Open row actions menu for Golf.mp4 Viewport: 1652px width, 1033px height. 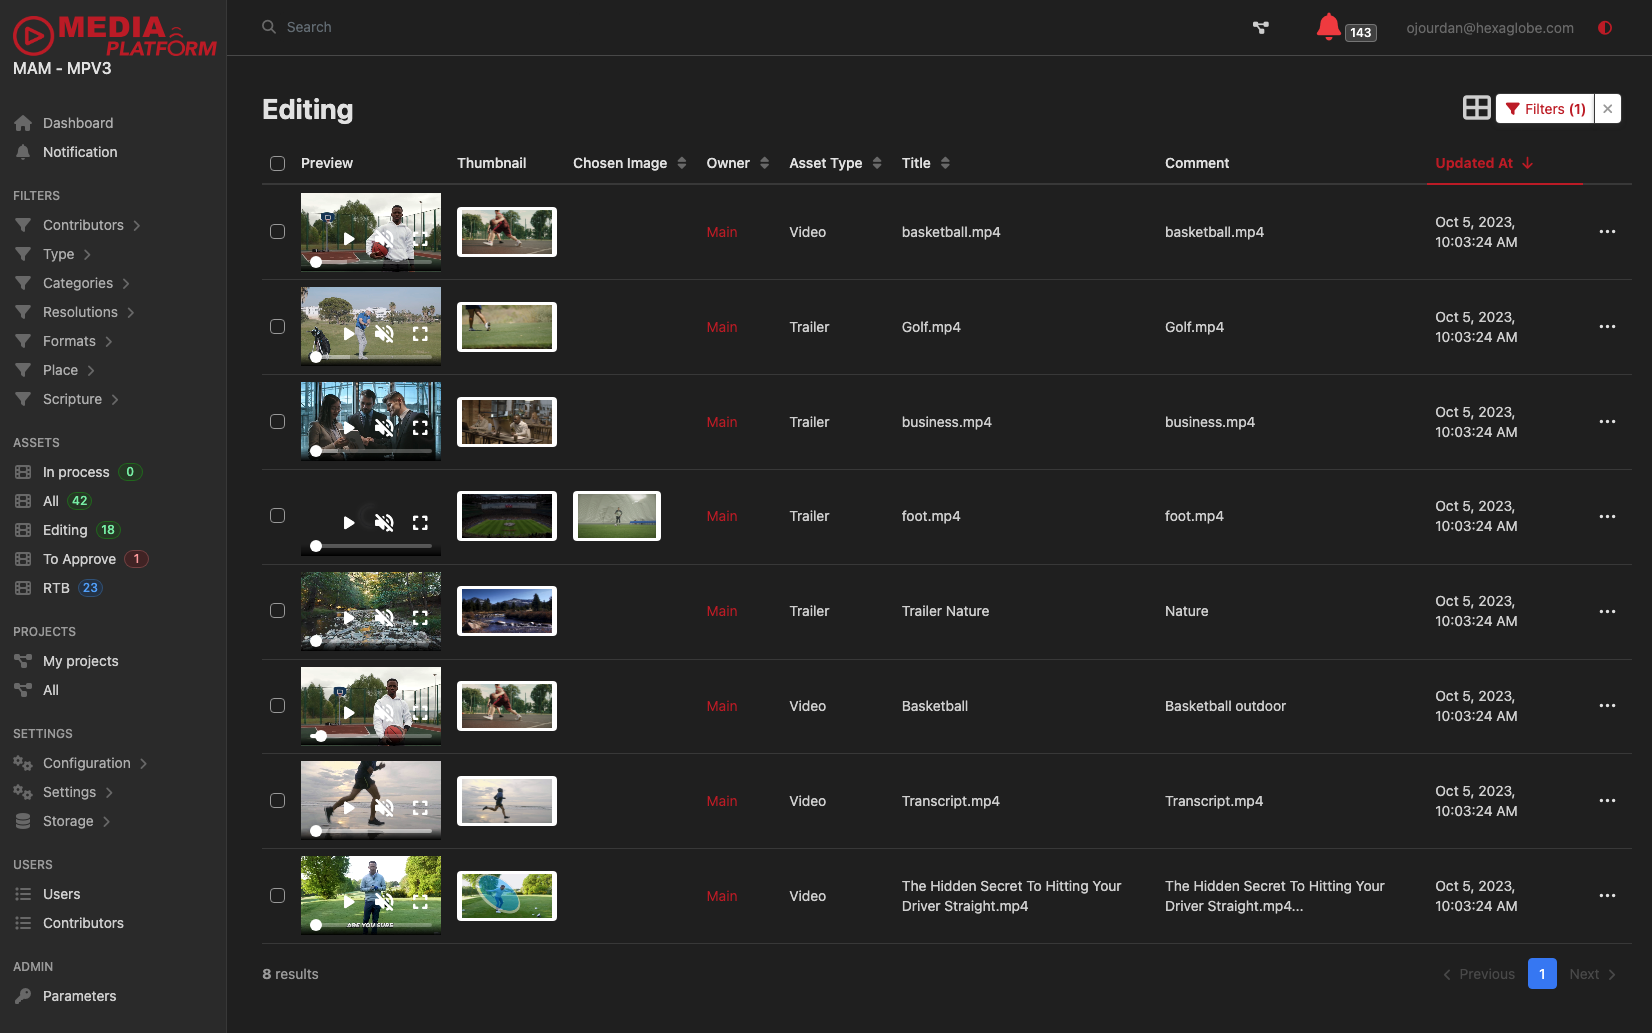pyautogui.click(x=1607, y=327)
